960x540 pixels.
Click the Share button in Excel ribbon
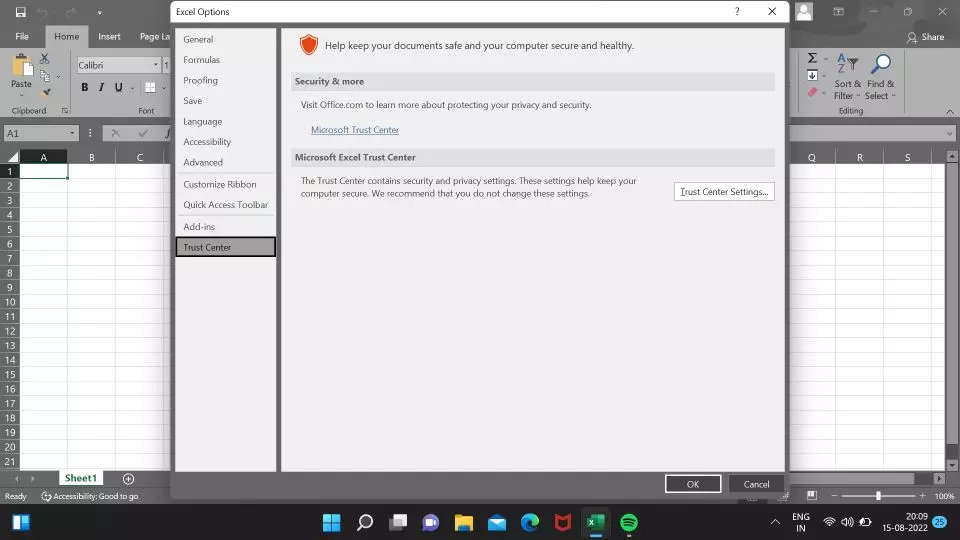926,37
